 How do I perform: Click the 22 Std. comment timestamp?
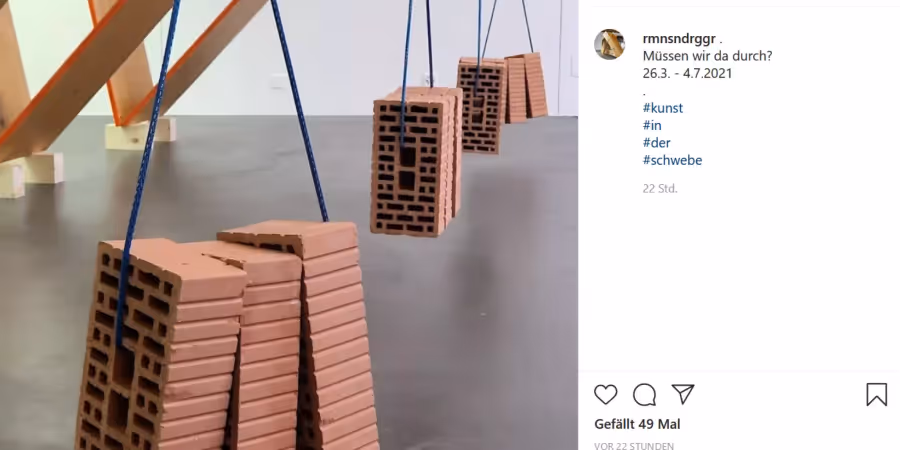click(660, 188)
